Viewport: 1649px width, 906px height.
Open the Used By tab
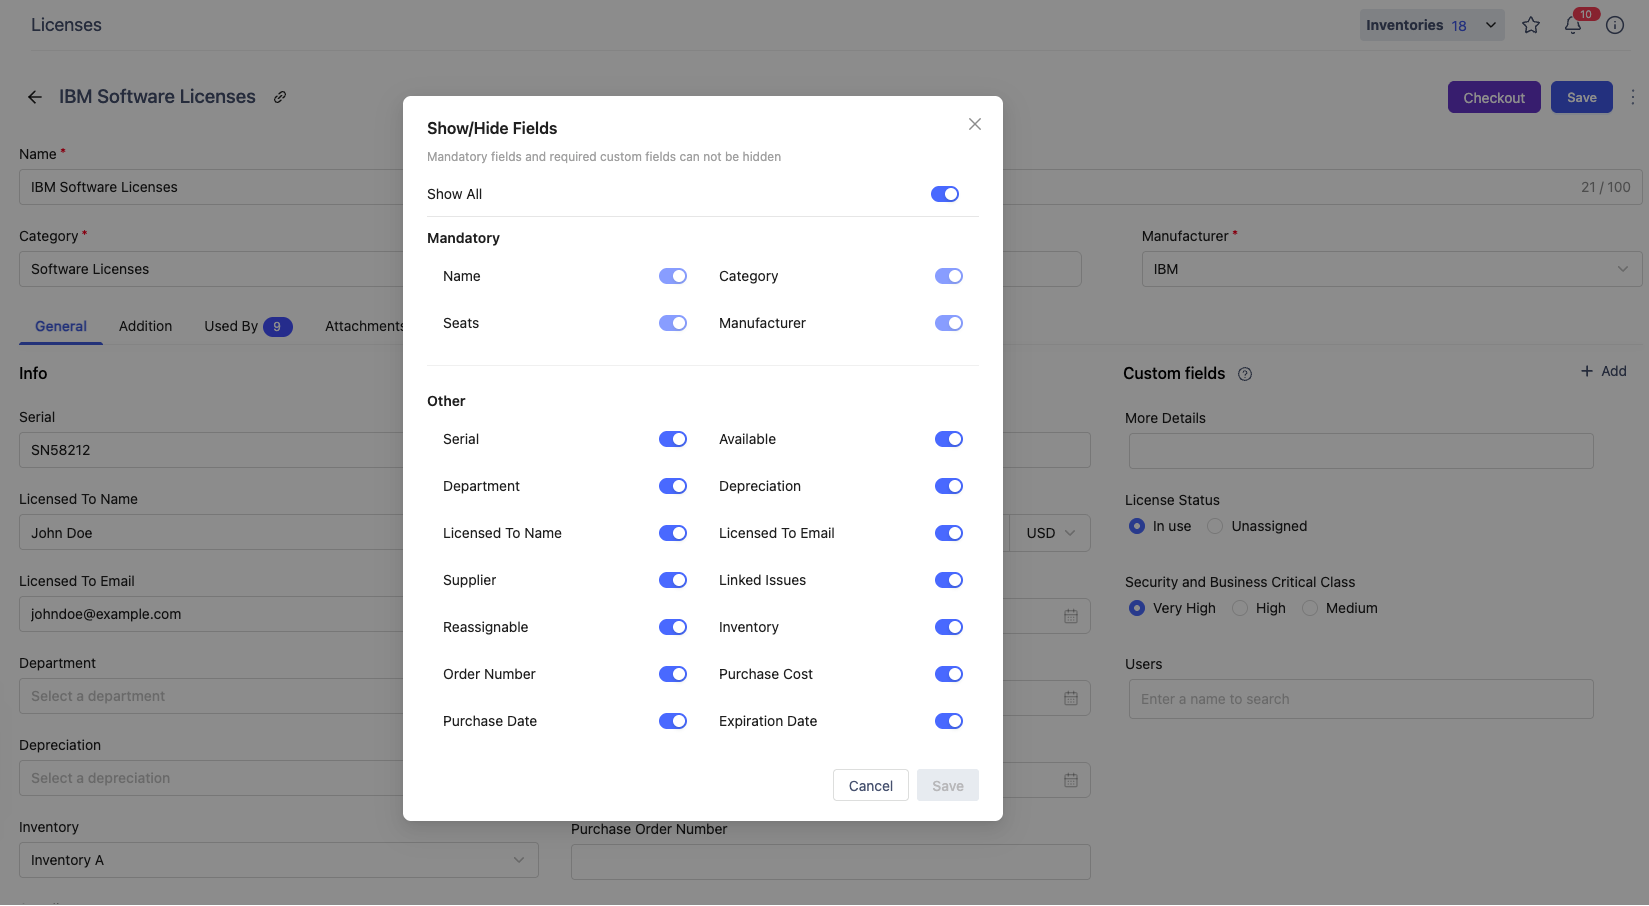coord(247,326)
